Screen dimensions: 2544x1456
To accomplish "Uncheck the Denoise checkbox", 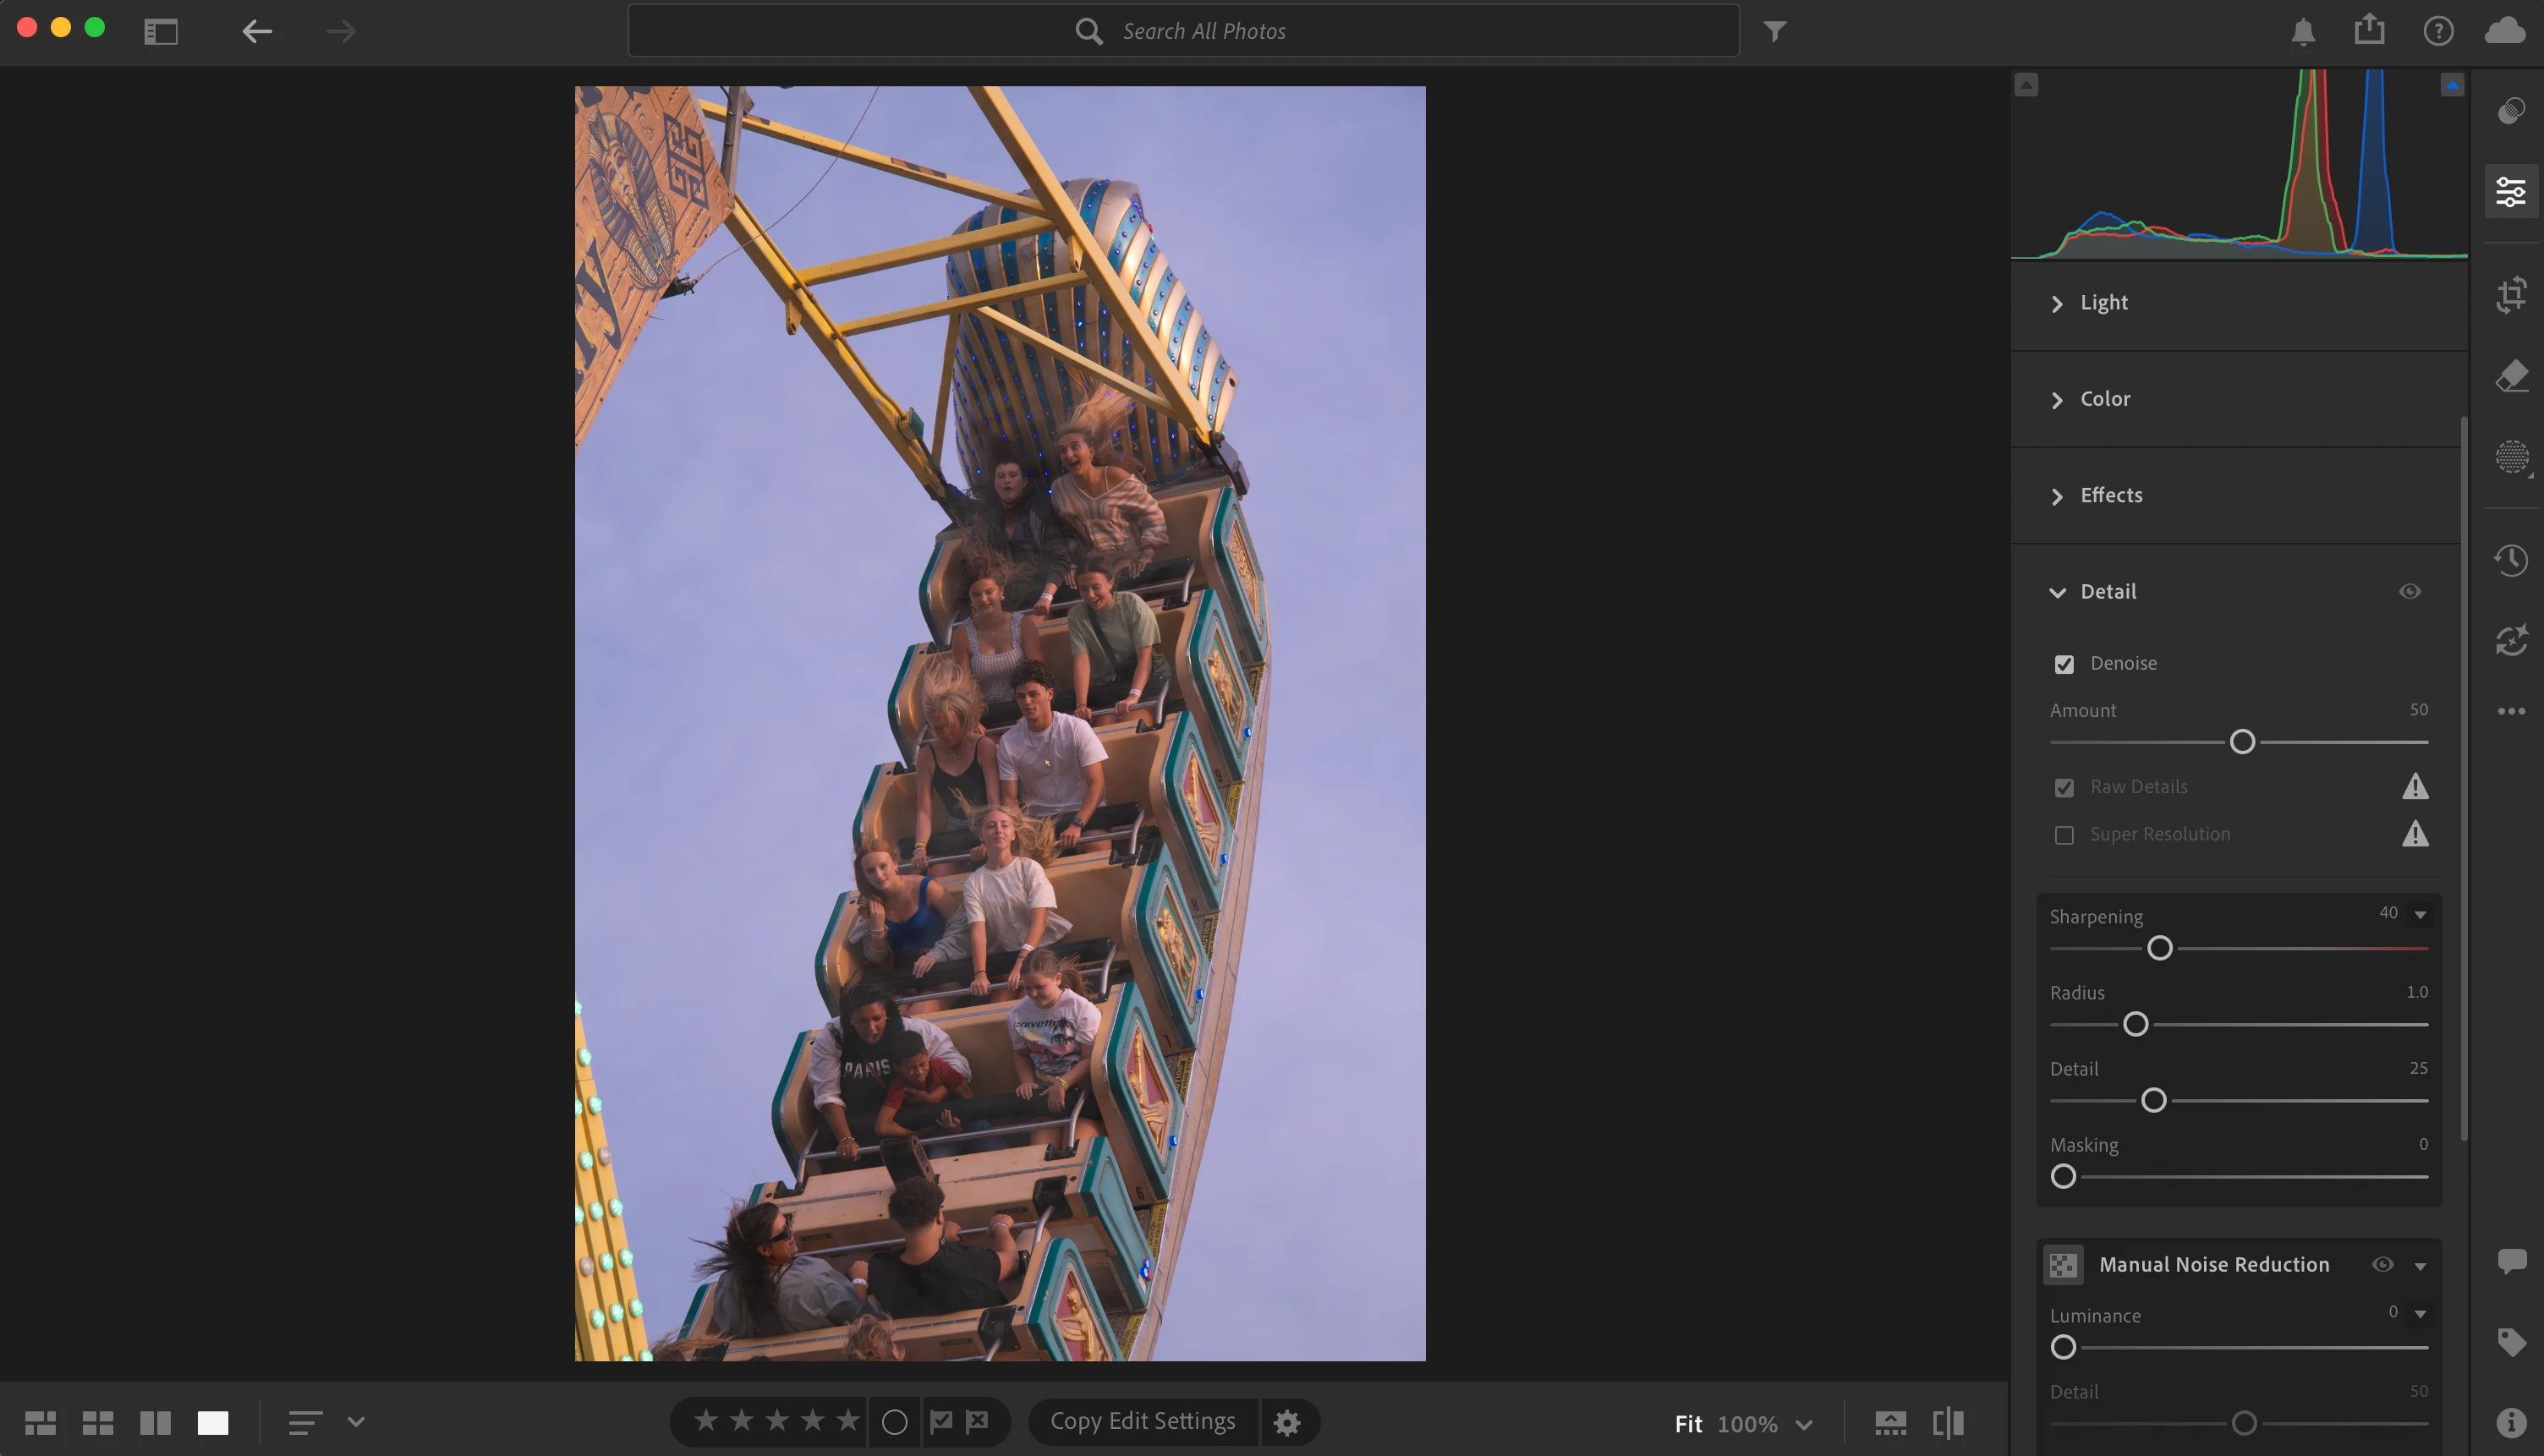I will tap(2064, 664).
